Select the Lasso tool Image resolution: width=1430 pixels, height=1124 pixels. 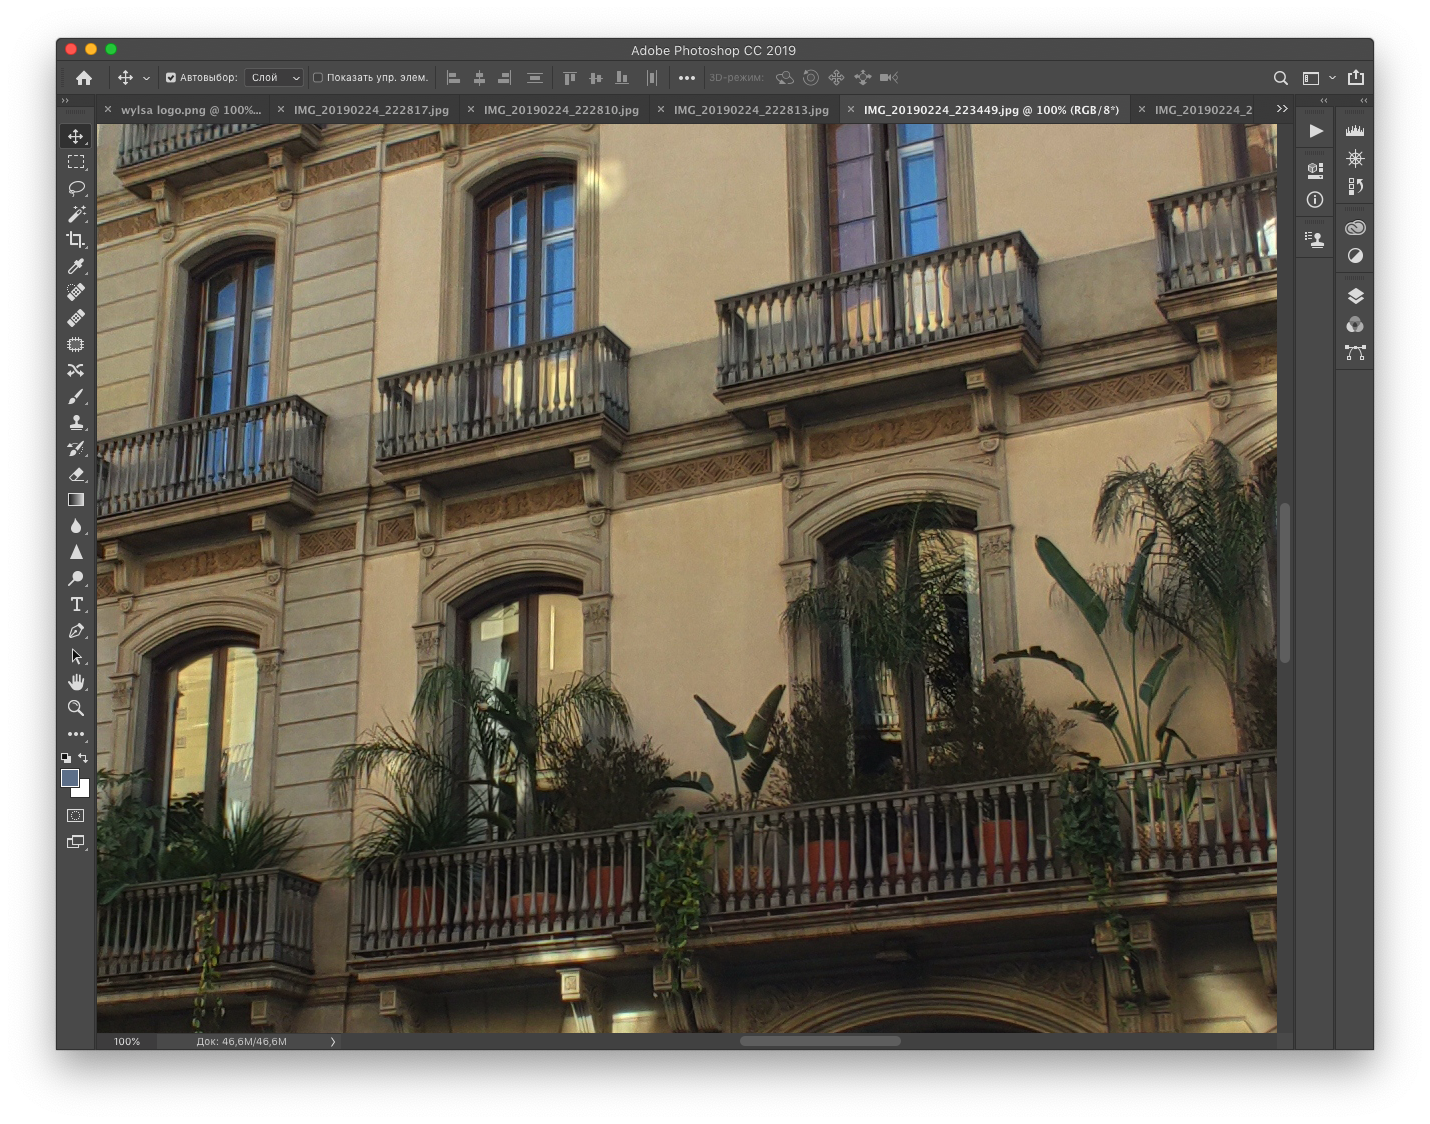tap(76, 188)
